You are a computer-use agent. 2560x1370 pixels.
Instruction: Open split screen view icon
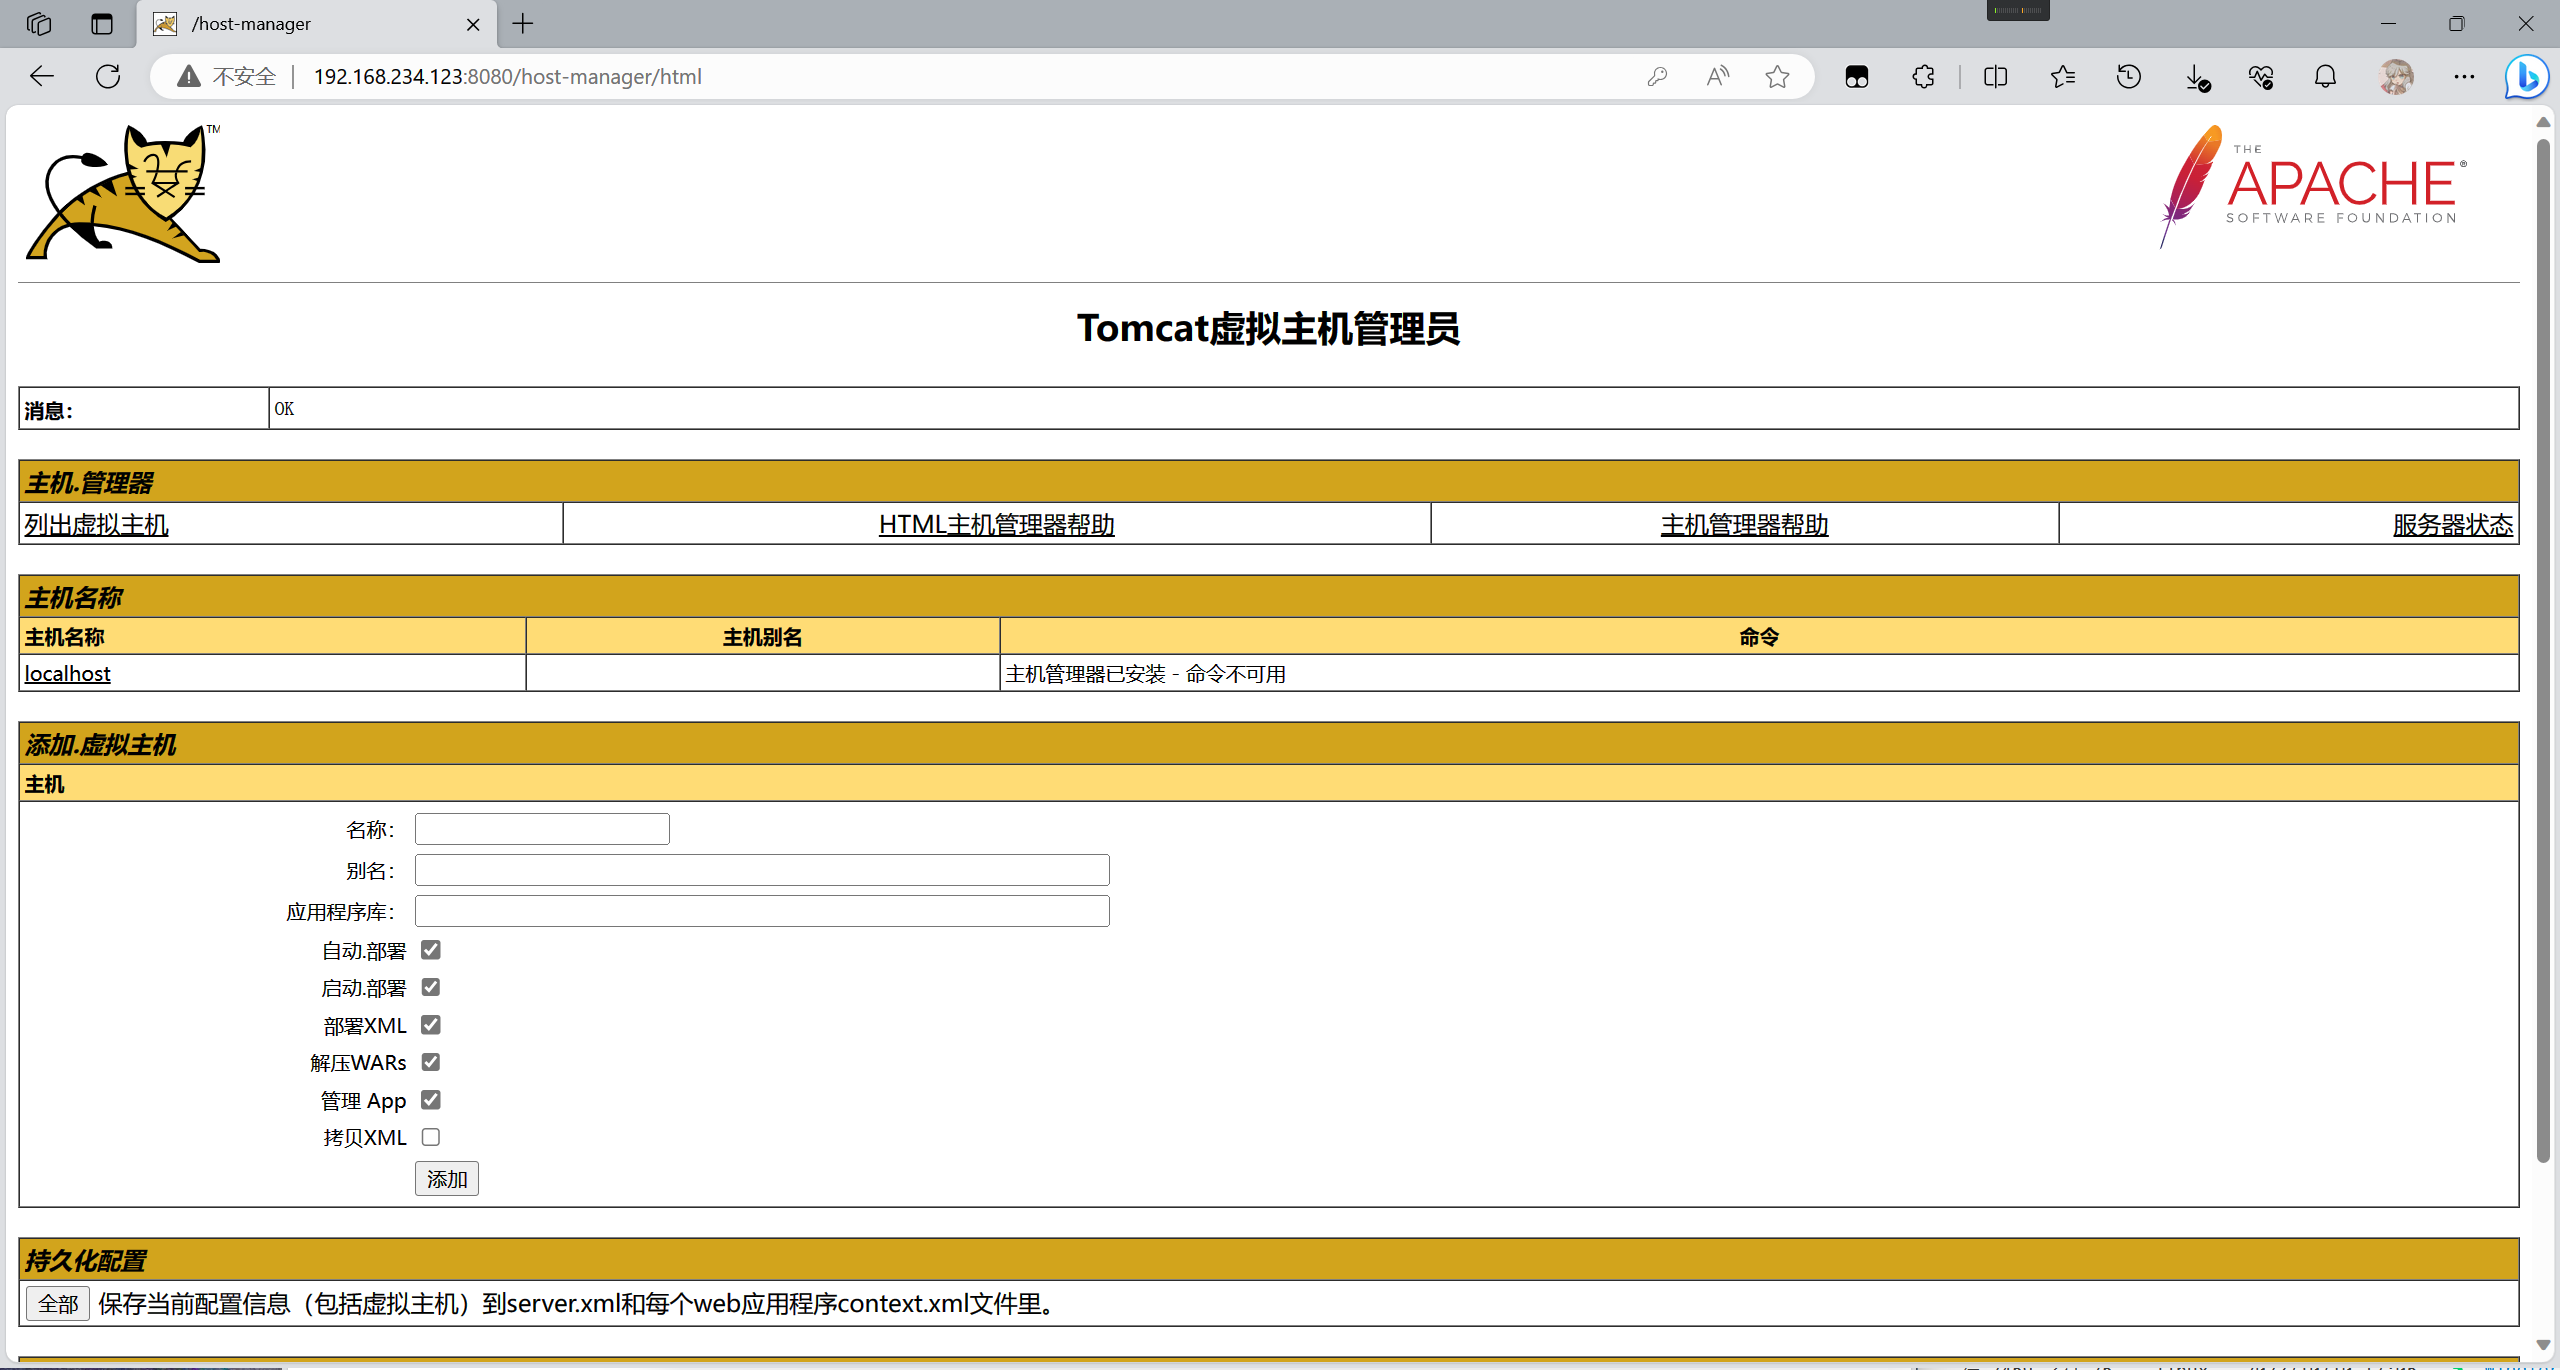1995,76
